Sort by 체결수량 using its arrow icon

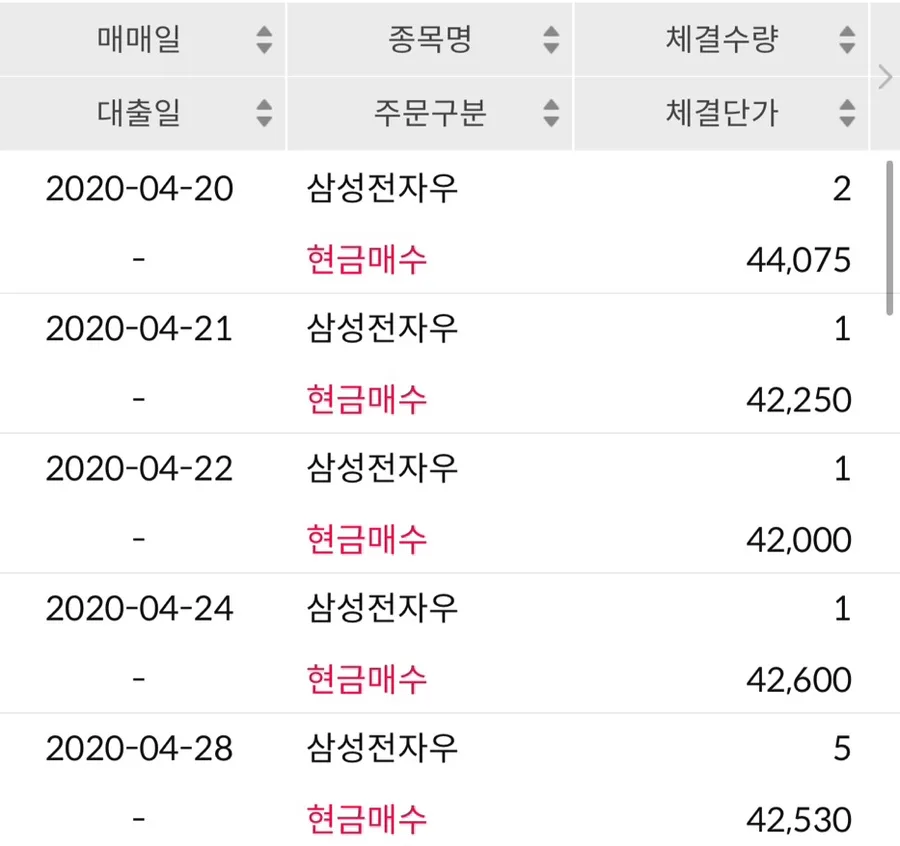pyautogui.click(x=847, y=40)
